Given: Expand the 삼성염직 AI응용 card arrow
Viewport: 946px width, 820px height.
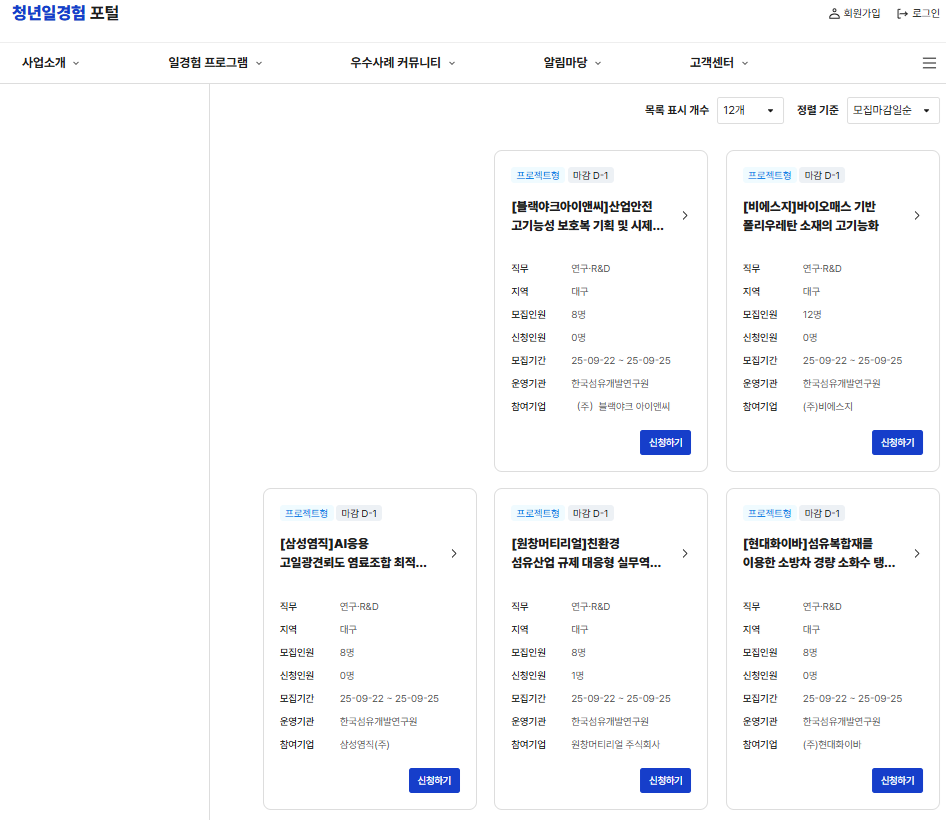Looking at the screenshot, I should click(454, 553).
